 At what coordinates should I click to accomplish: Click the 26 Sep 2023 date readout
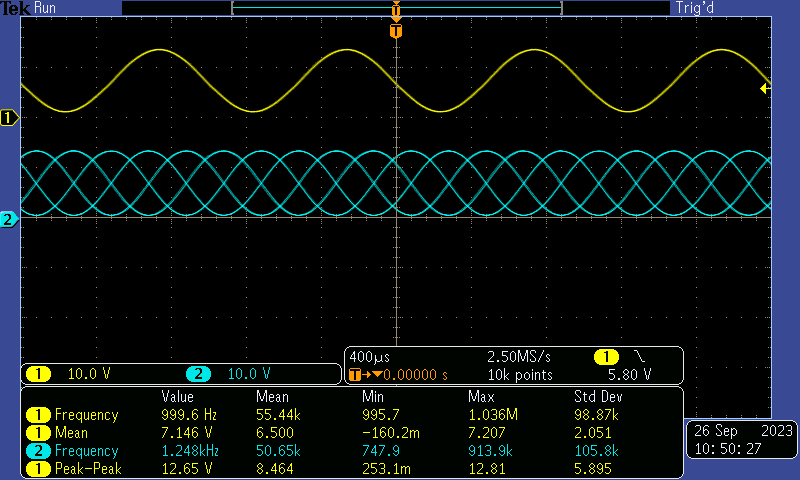click(743, 431)
